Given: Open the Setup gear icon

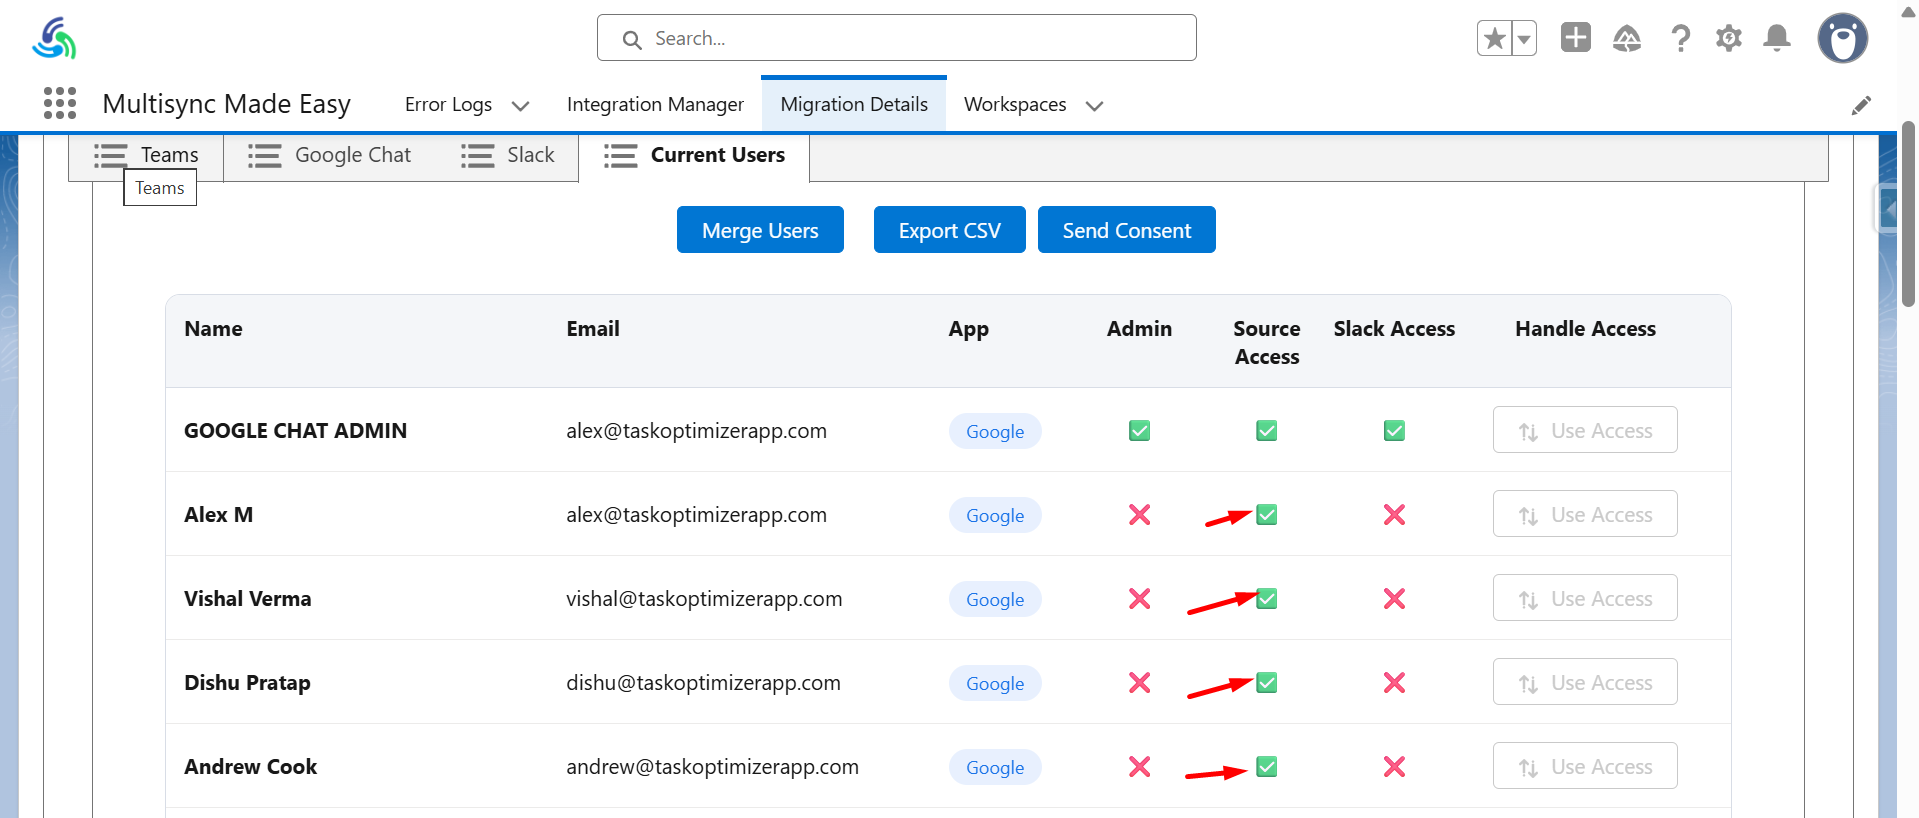Looking at the screenshot, I should pos(1729,38).
